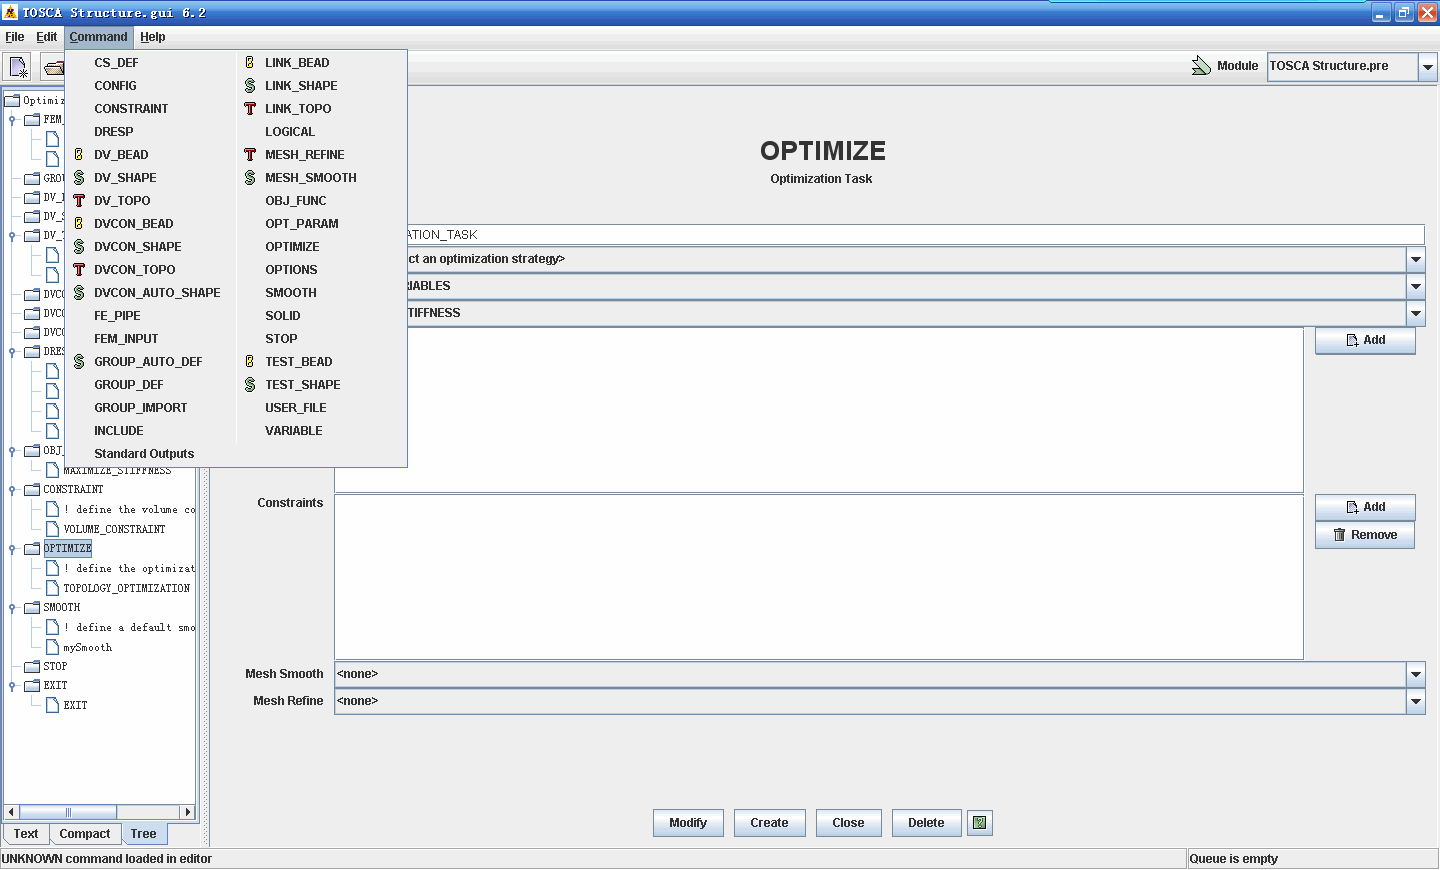The image size is (1440, 870).
Task: Open the File menu
Action: [15, 37]
